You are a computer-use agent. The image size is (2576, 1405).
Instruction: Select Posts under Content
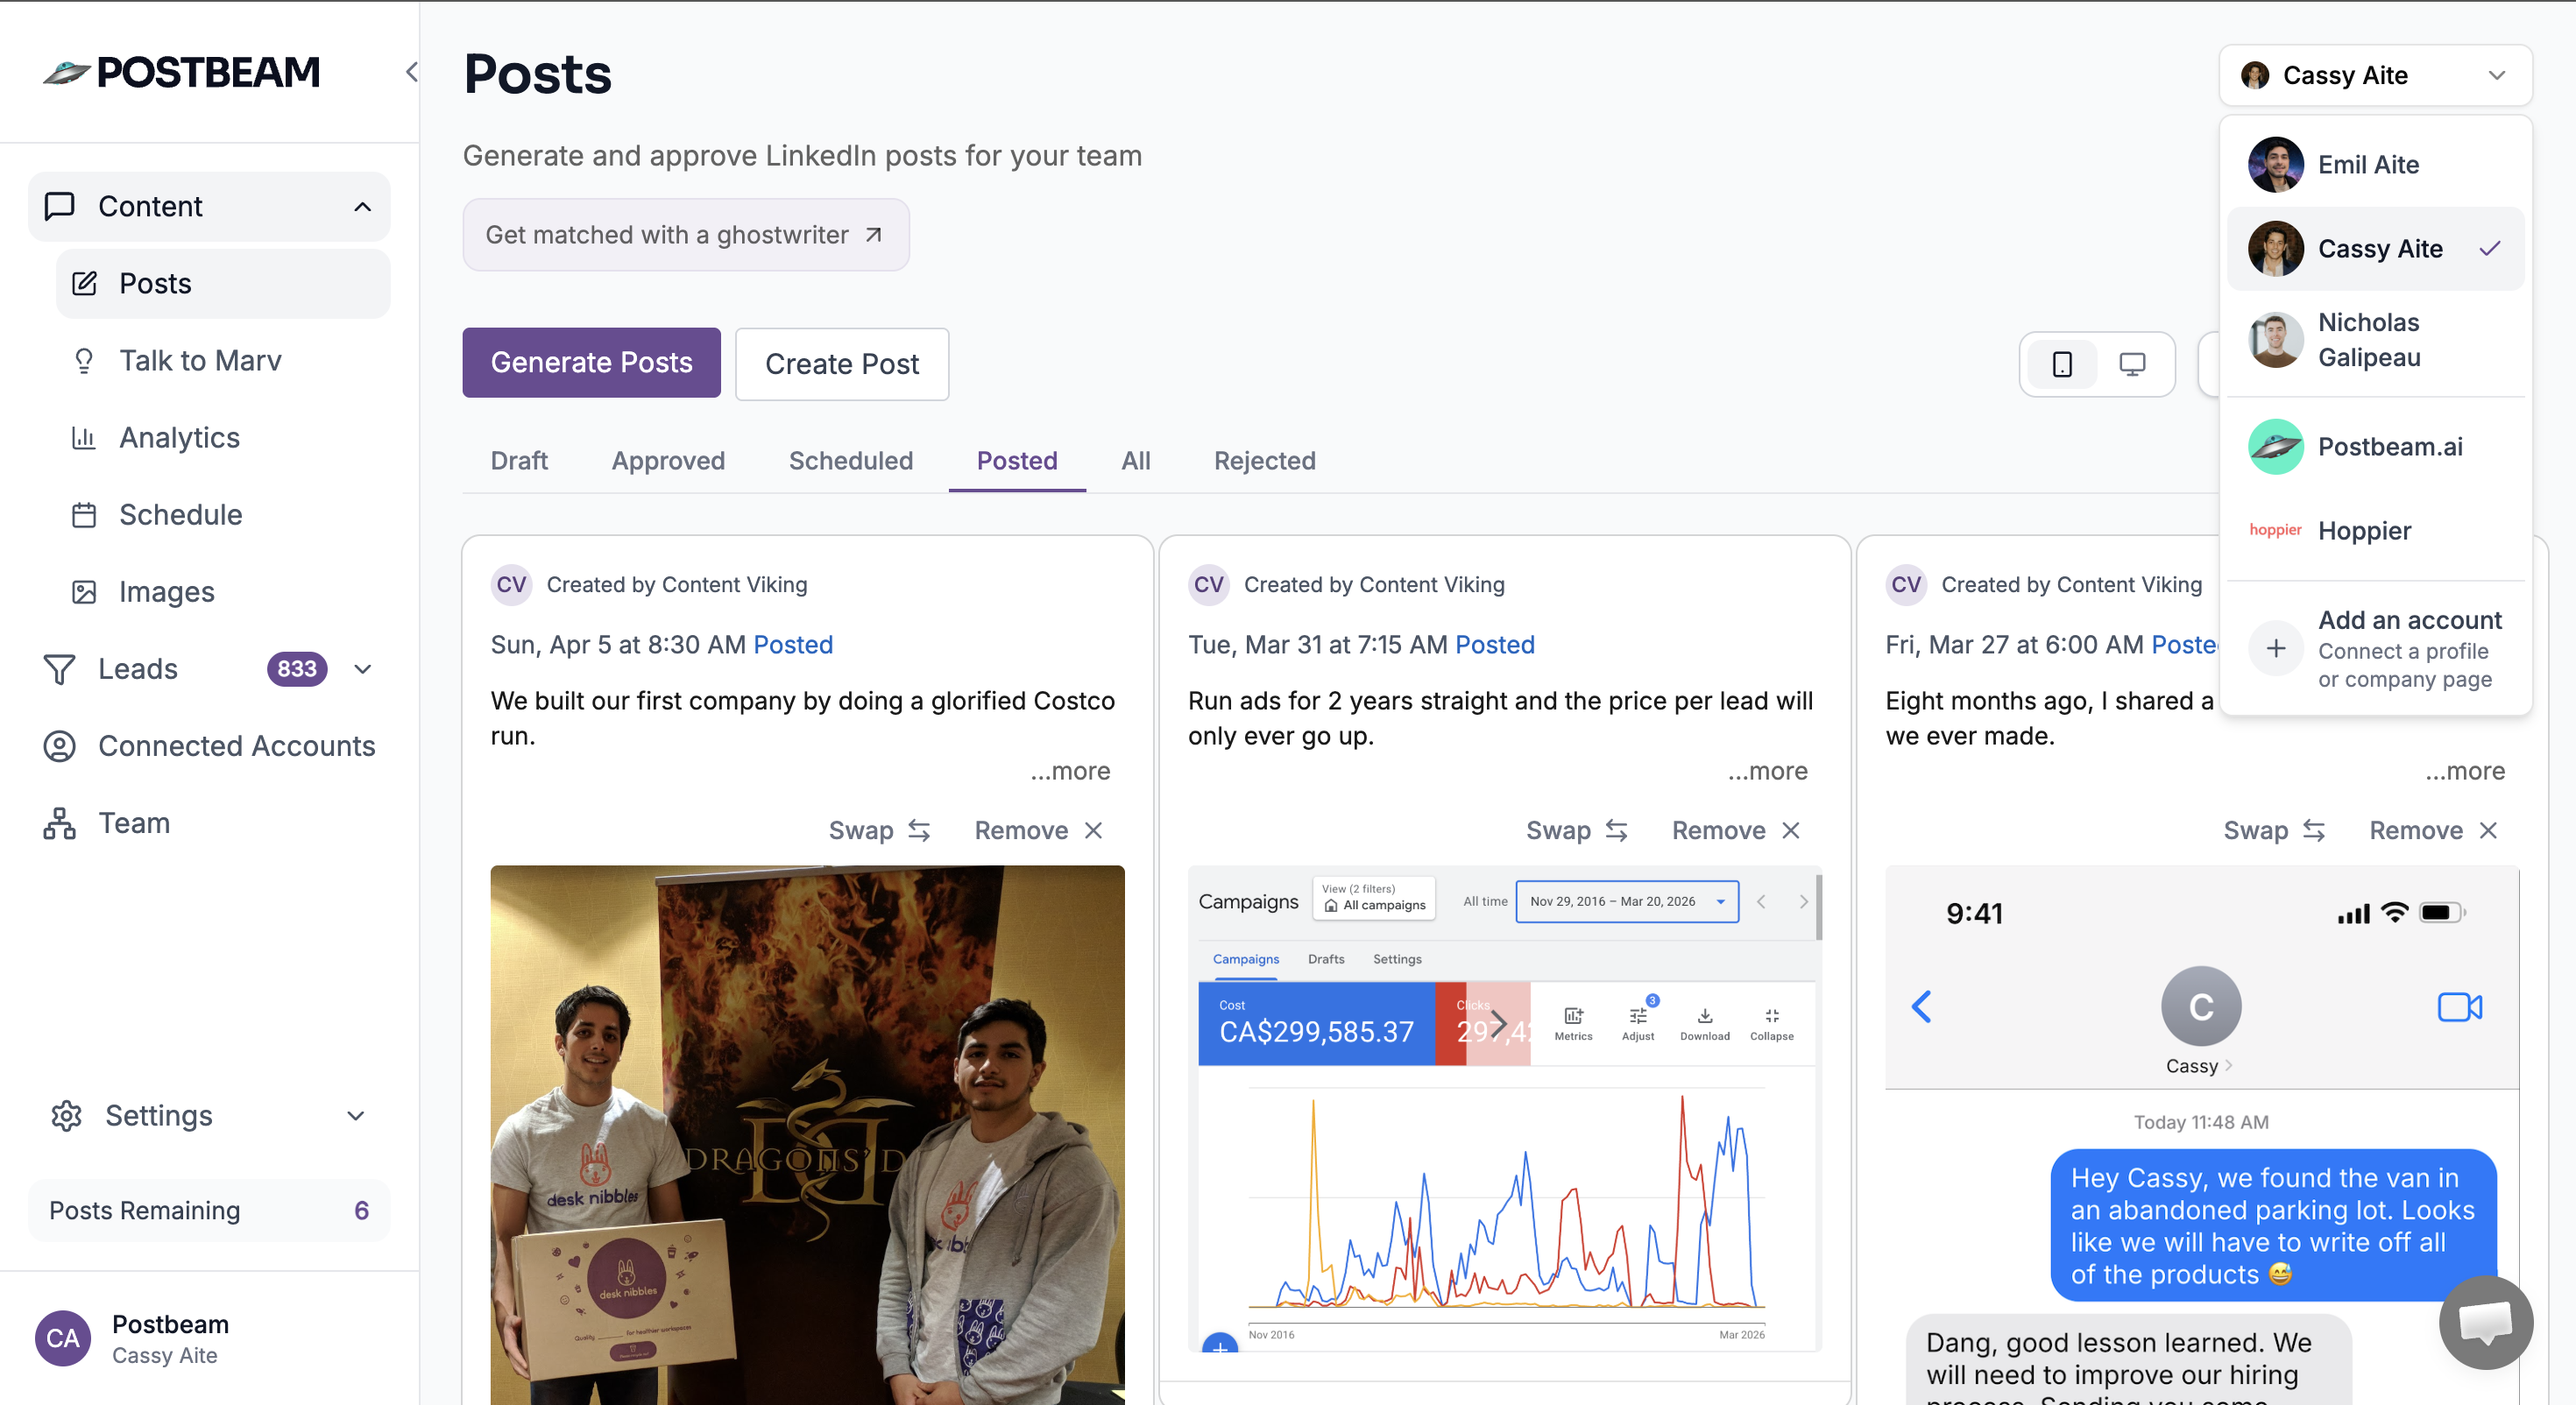[x=154, y=283]
